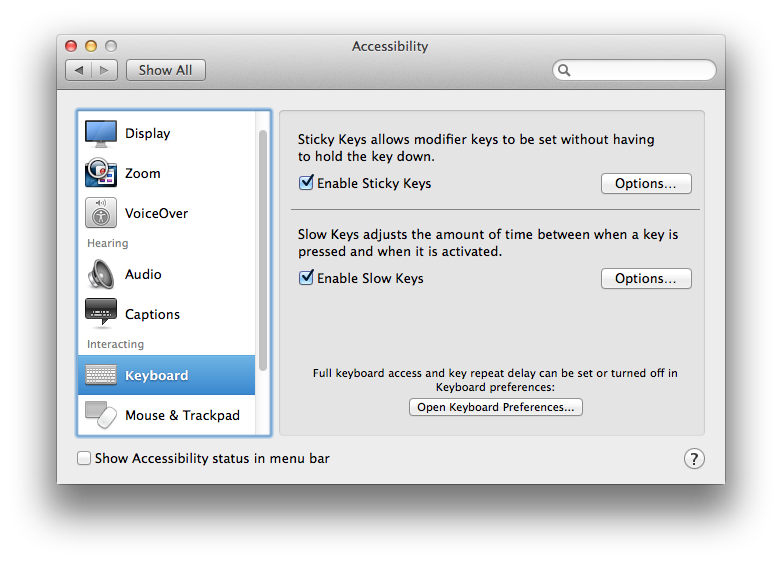Select the Display label in sidebar

pos(148,134)
